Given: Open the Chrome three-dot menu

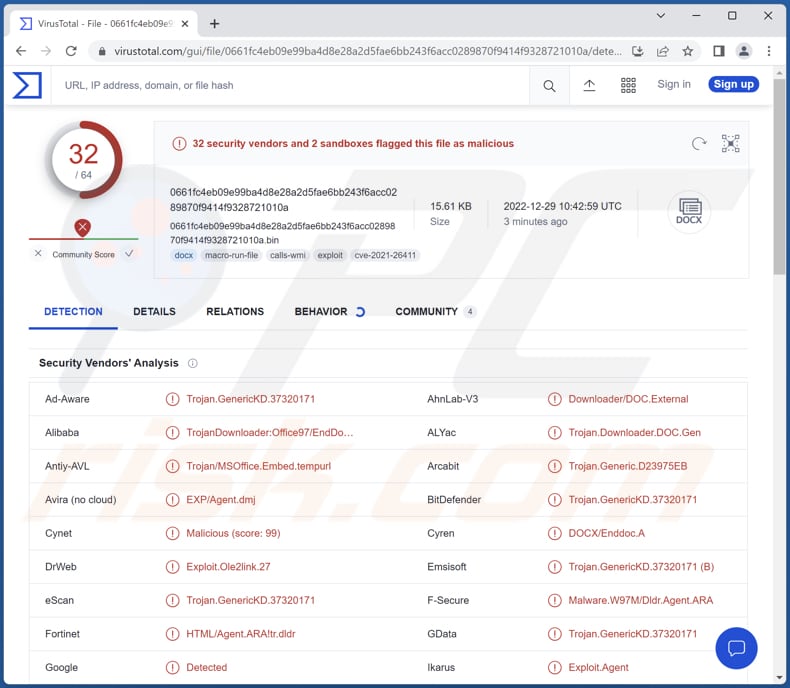Looking at the screenshot, I should (x=769, y=51).
